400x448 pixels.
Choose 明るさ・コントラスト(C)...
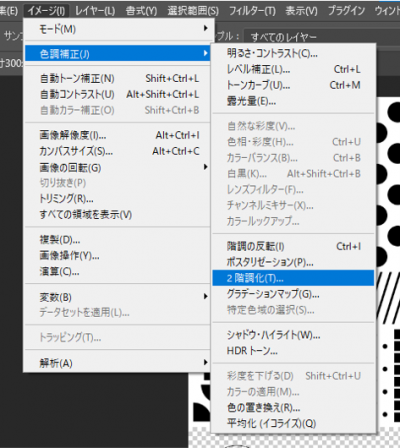point(293,53)
